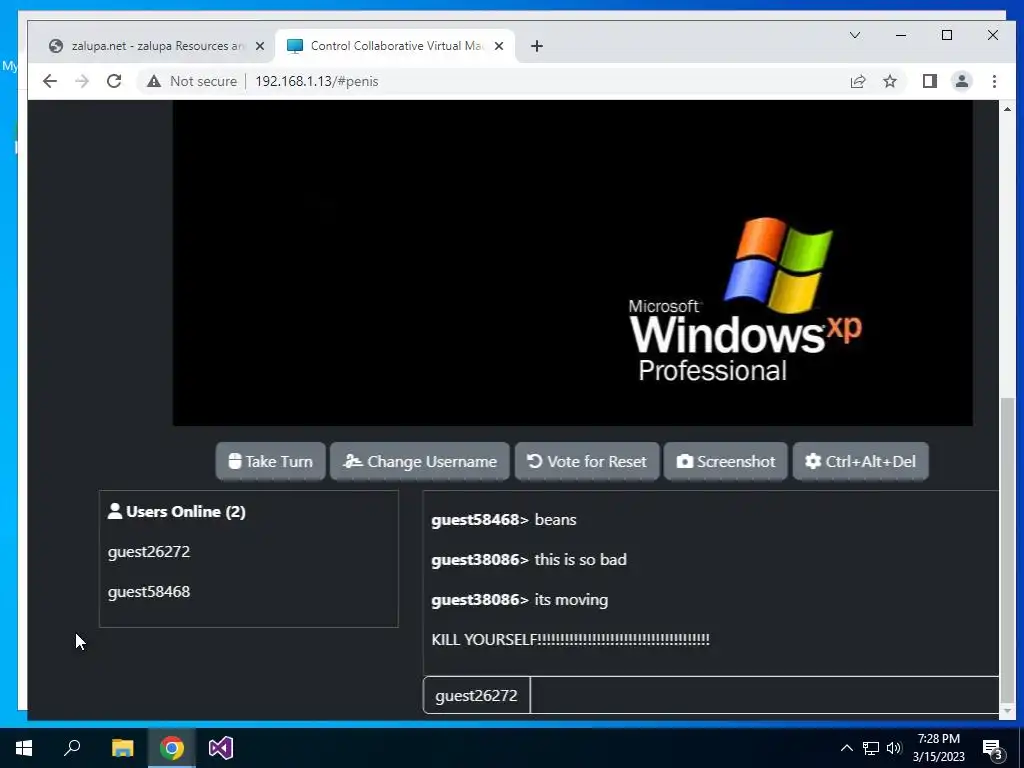Click the Not secure warning icon

pos(153,81)
